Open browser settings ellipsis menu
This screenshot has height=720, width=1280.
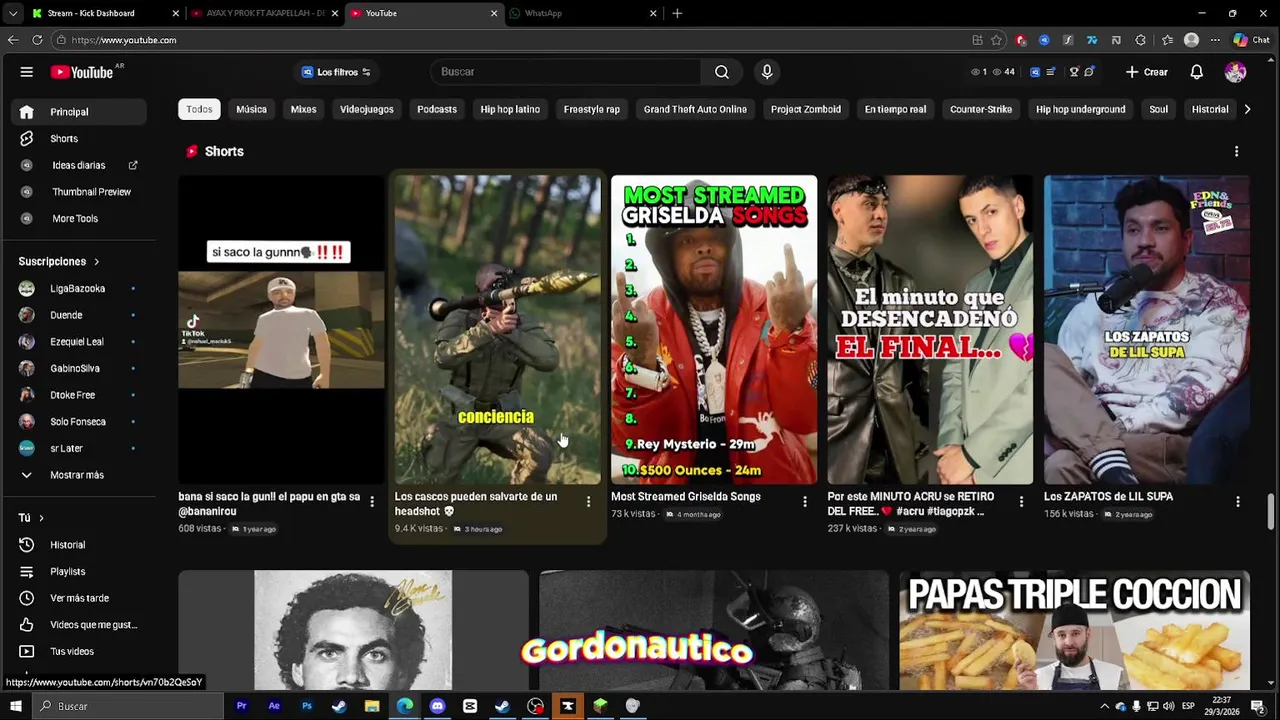tap(1215, 40)
